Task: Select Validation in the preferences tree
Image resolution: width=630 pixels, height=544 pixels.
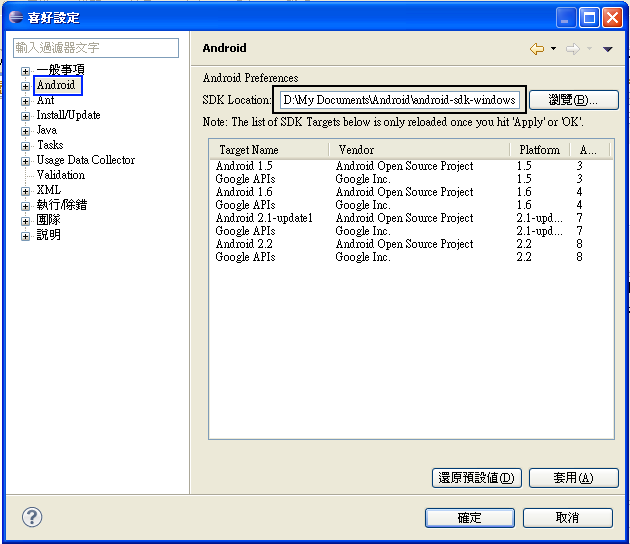Action: tap(61, 175)
